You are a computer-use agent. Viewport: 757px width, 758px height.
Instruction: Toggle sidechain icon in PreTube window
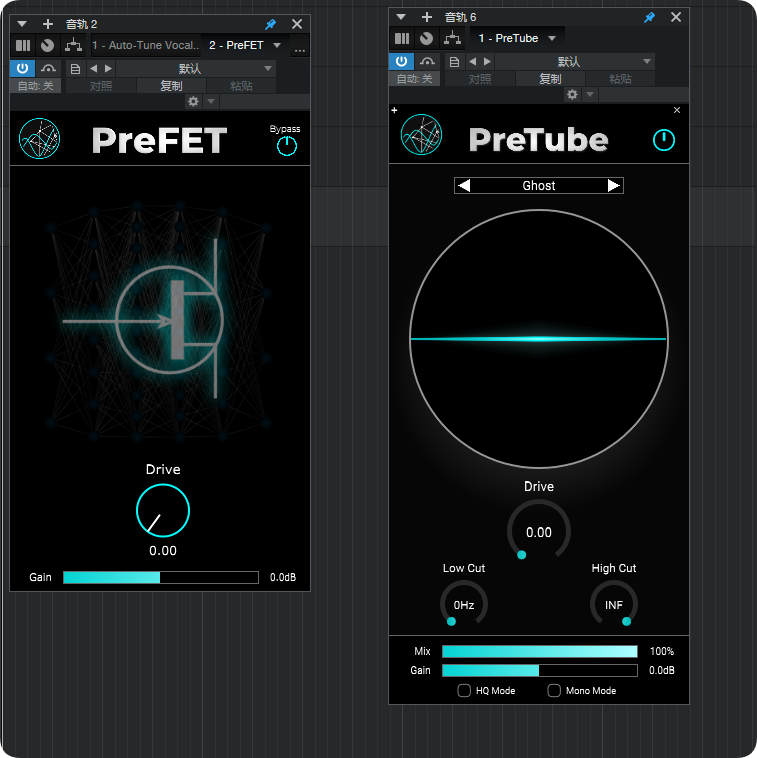click(427, 61)
